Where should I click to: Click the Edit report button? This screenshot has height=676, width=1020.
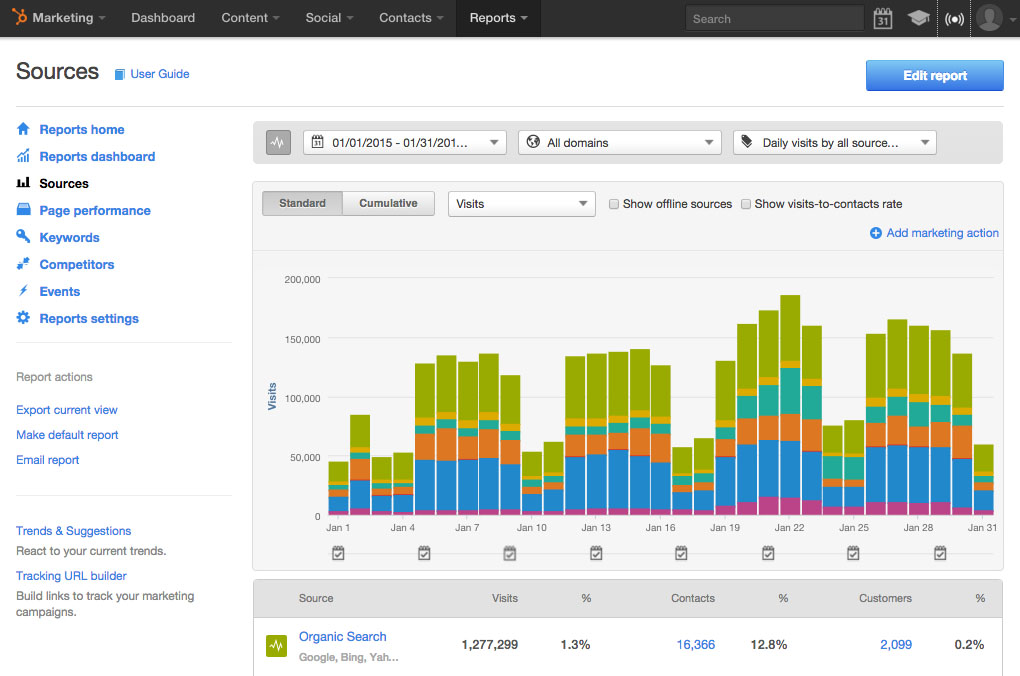click(x=934, y=76)
